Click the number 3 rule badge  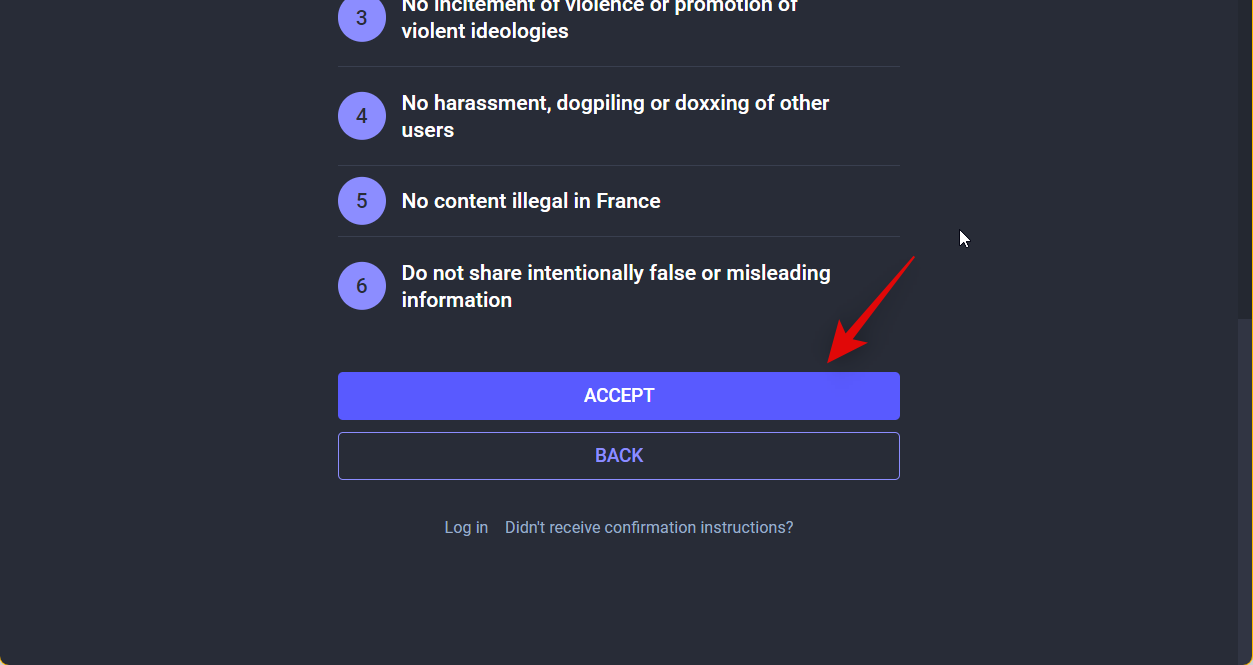(x=361, y=18)
